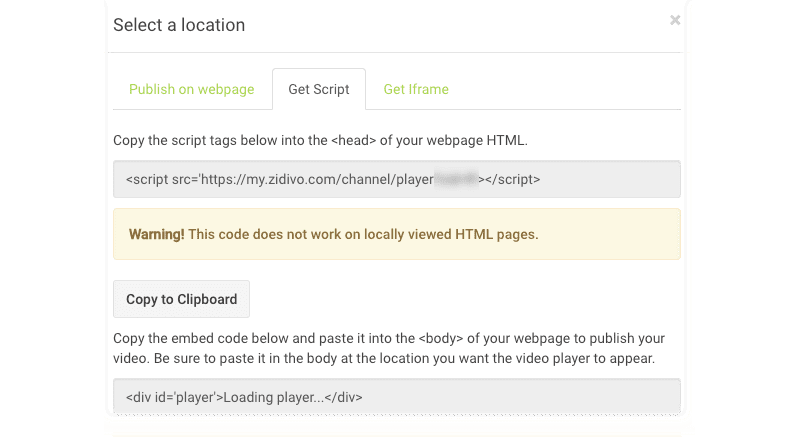Close the Select a location dialog
The image size is (800, 437).
click(675, 20)
